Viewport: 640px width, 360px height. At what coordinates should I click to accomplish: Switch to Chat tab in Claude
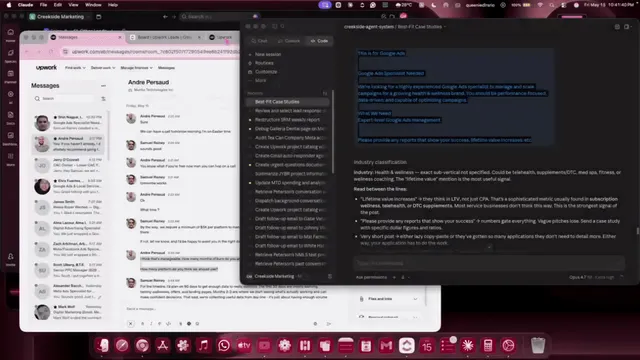[x=259, y=41]
